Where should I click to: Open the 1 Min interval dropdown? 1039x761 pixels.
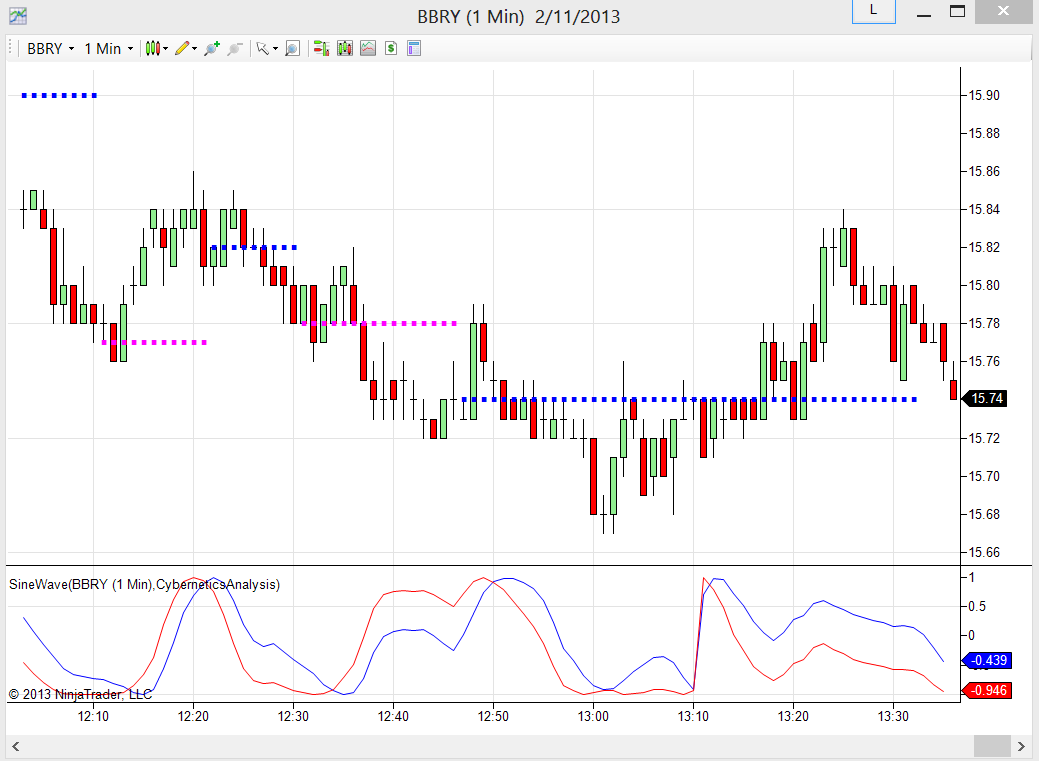(x=109, y=48)
